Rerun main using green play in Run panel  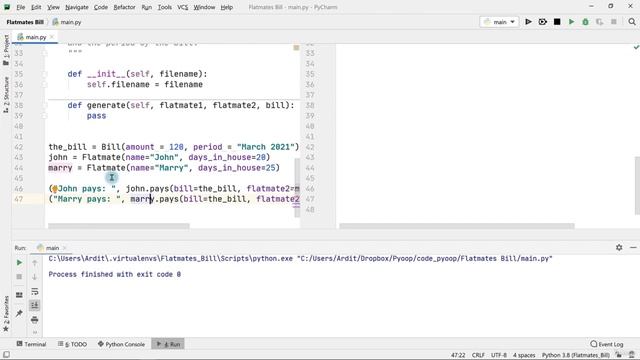pos(19,262)
